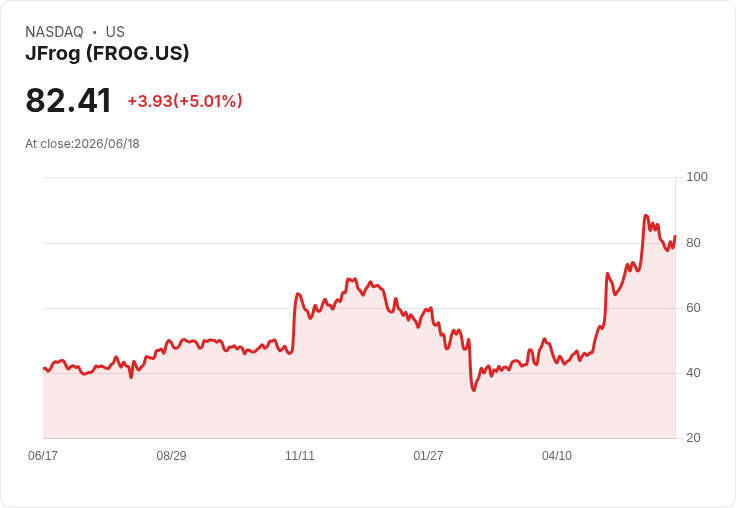Viewport: 736px width, 508px height.
Task: Click the 60 label on price axis
Action: point(693,308)
